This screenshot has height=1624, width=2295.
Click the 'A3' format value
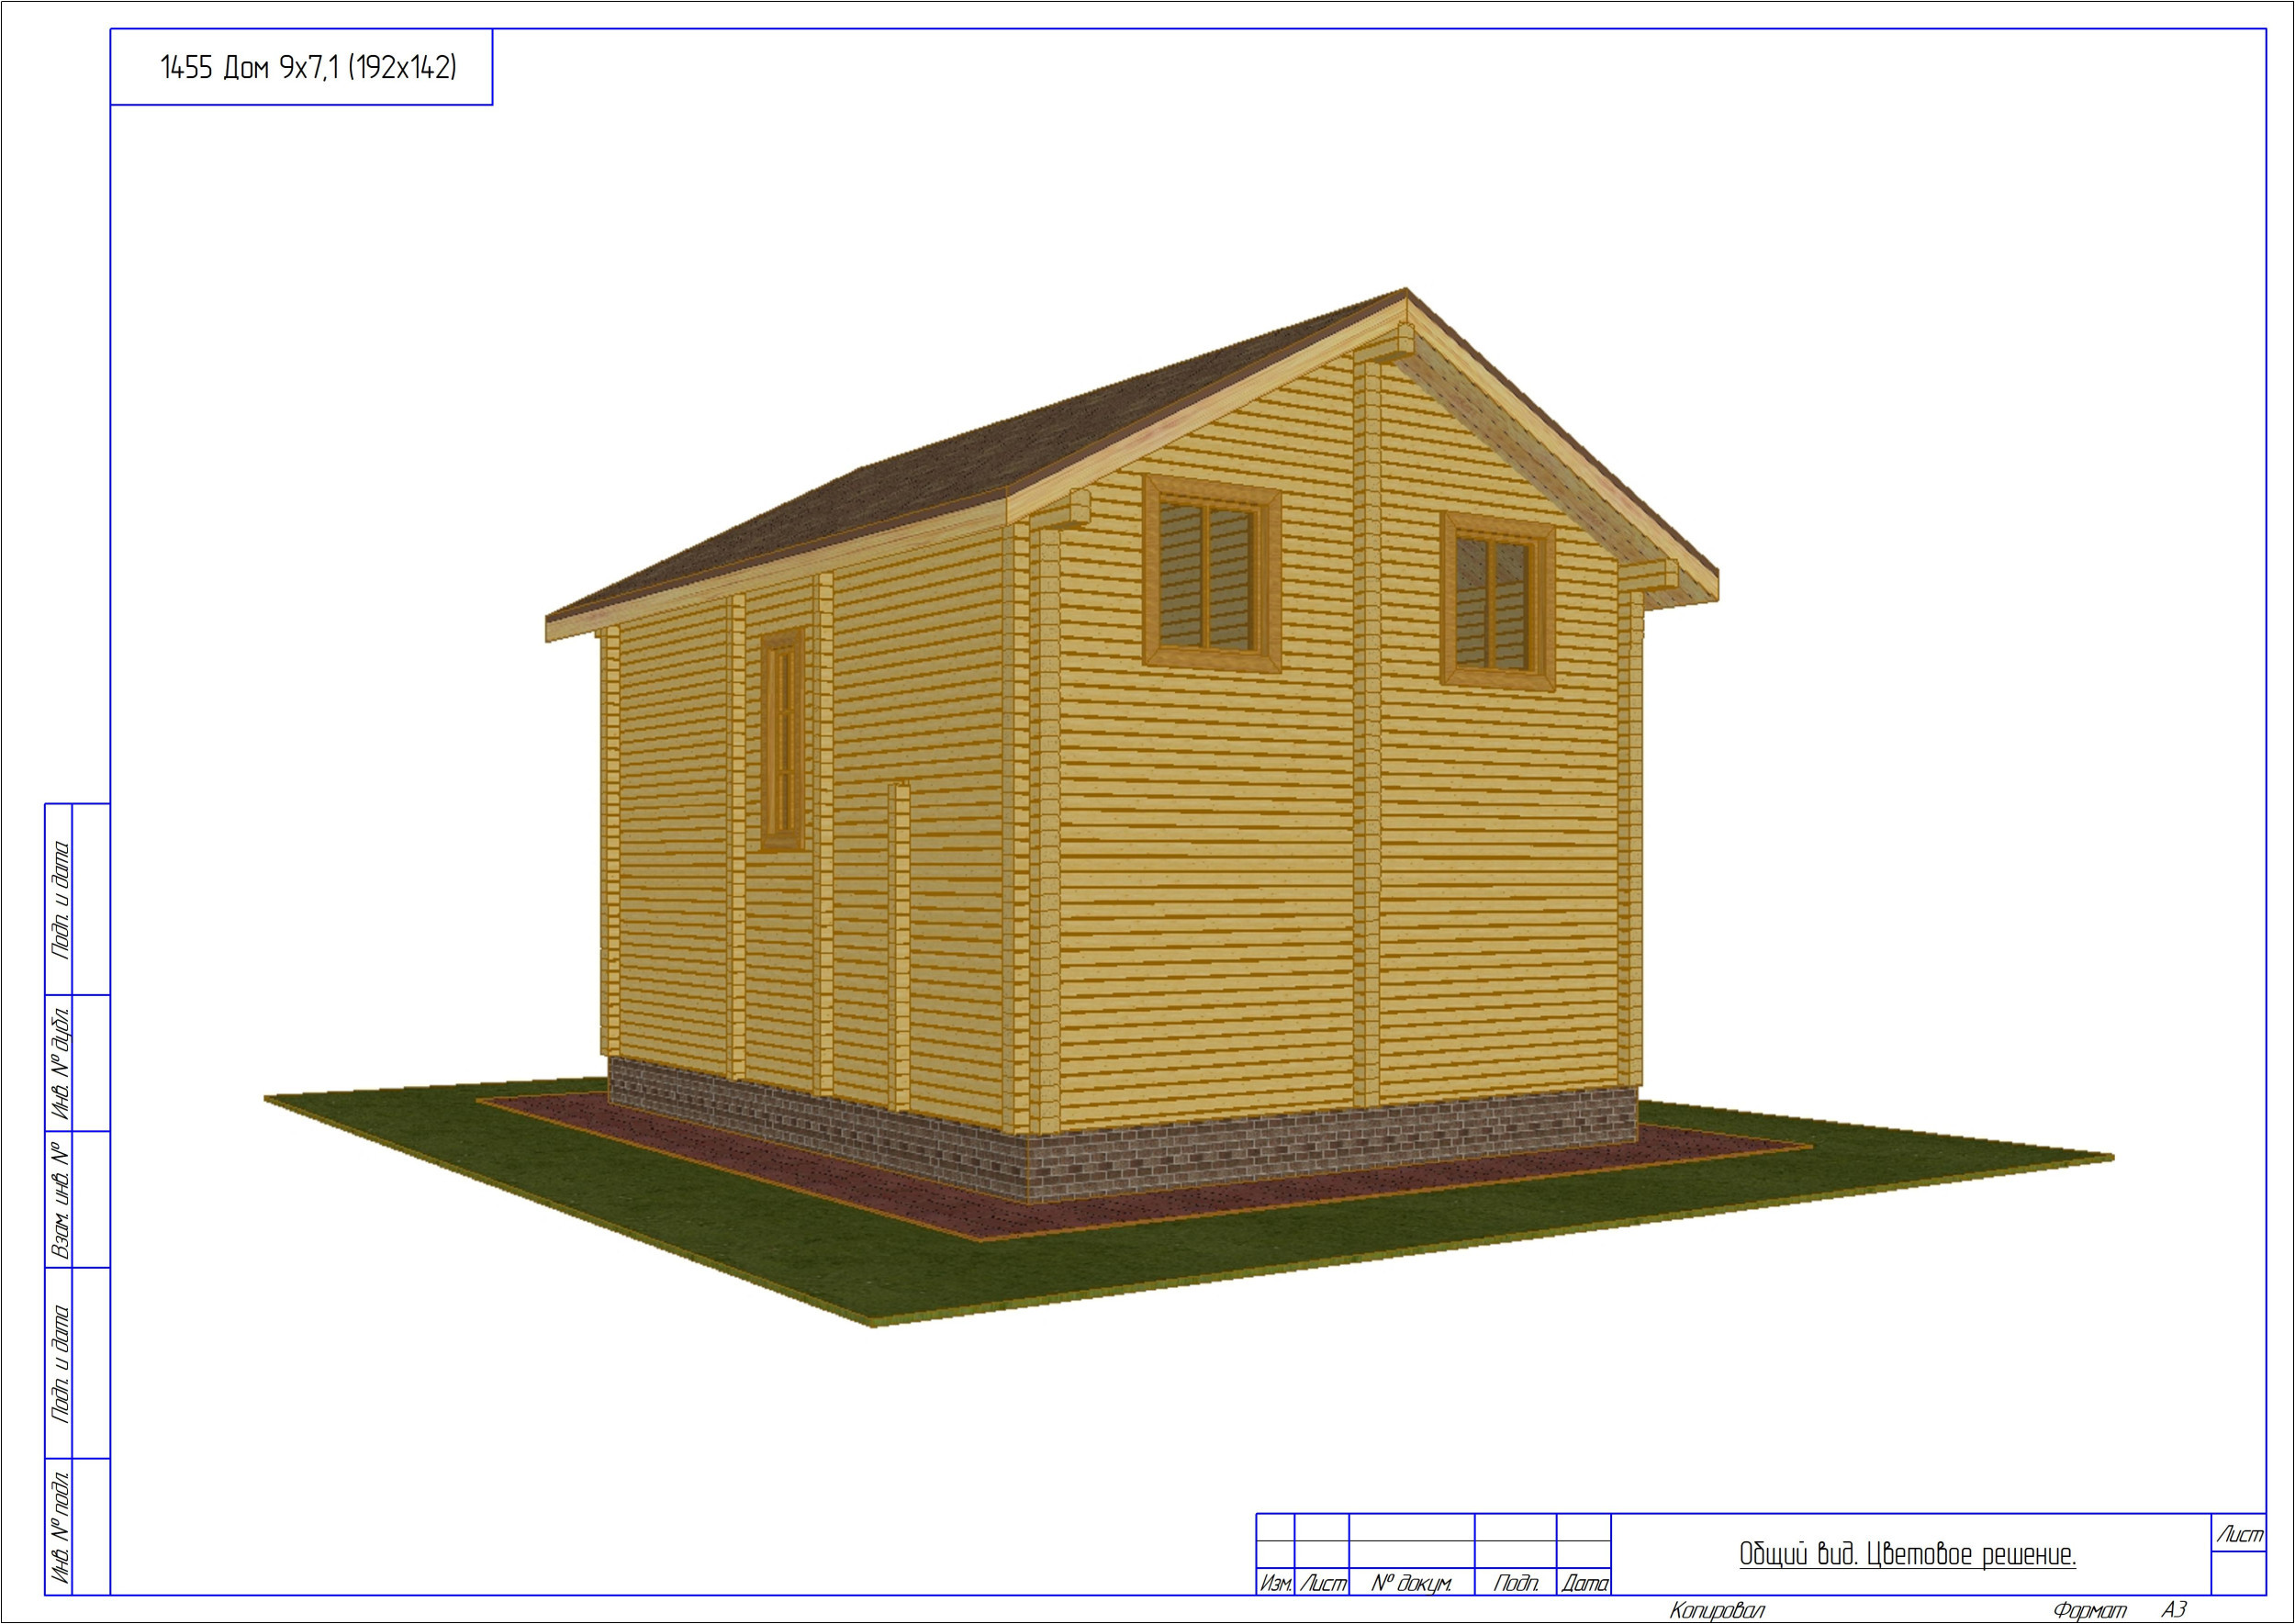(x=2174, y=1609)
